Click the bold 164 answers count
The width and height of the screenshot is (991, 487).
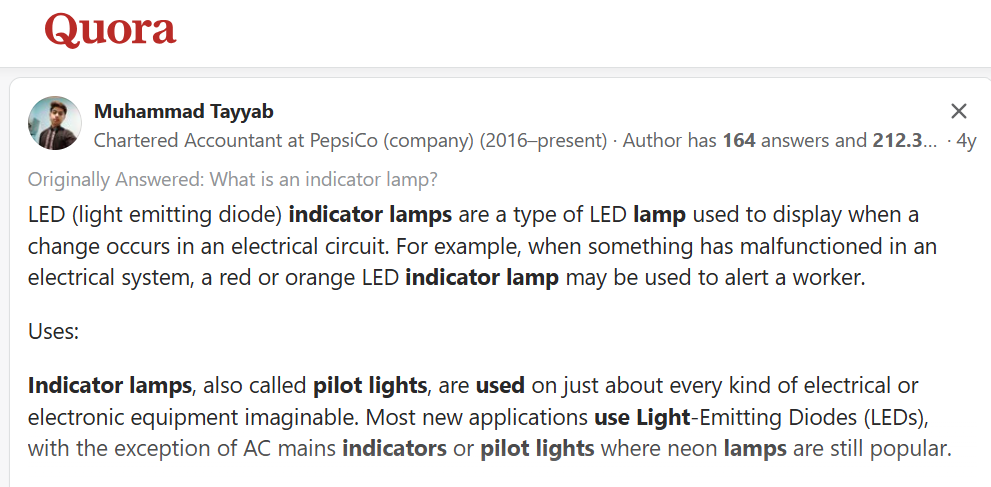click(739, 140)
